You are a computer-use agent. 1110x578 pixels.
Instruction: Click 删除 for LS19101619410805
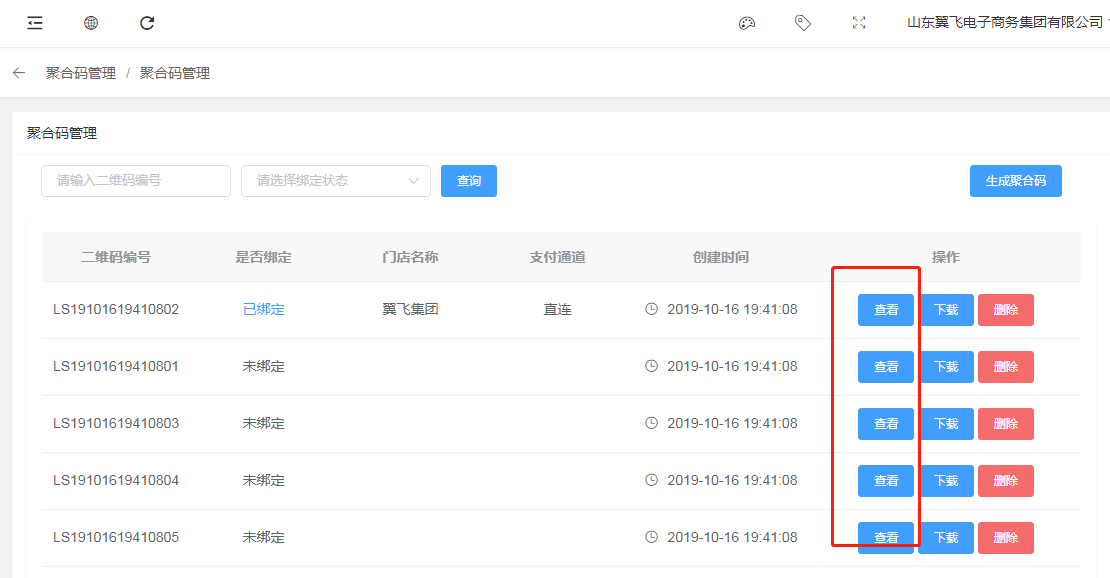click(1006, 538)
